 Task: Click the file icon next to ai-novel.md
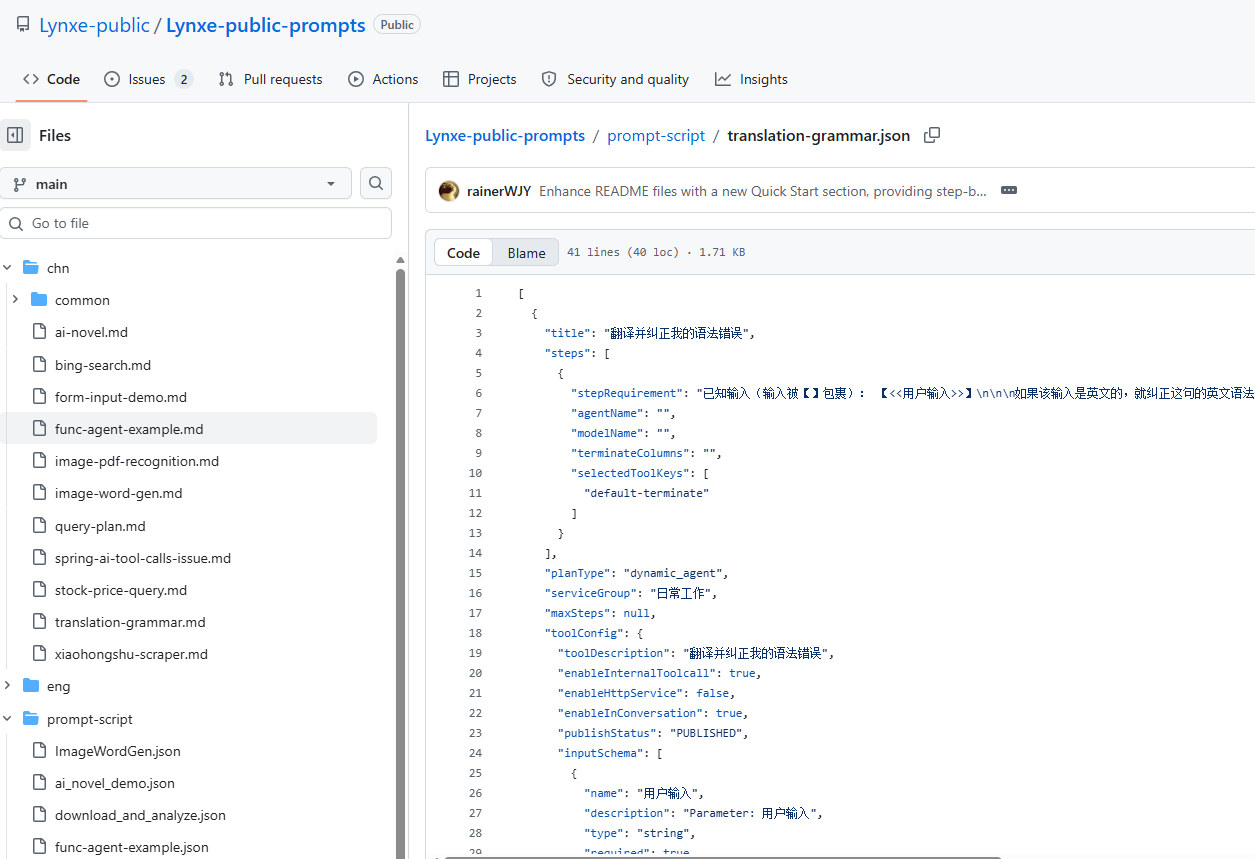39,332
